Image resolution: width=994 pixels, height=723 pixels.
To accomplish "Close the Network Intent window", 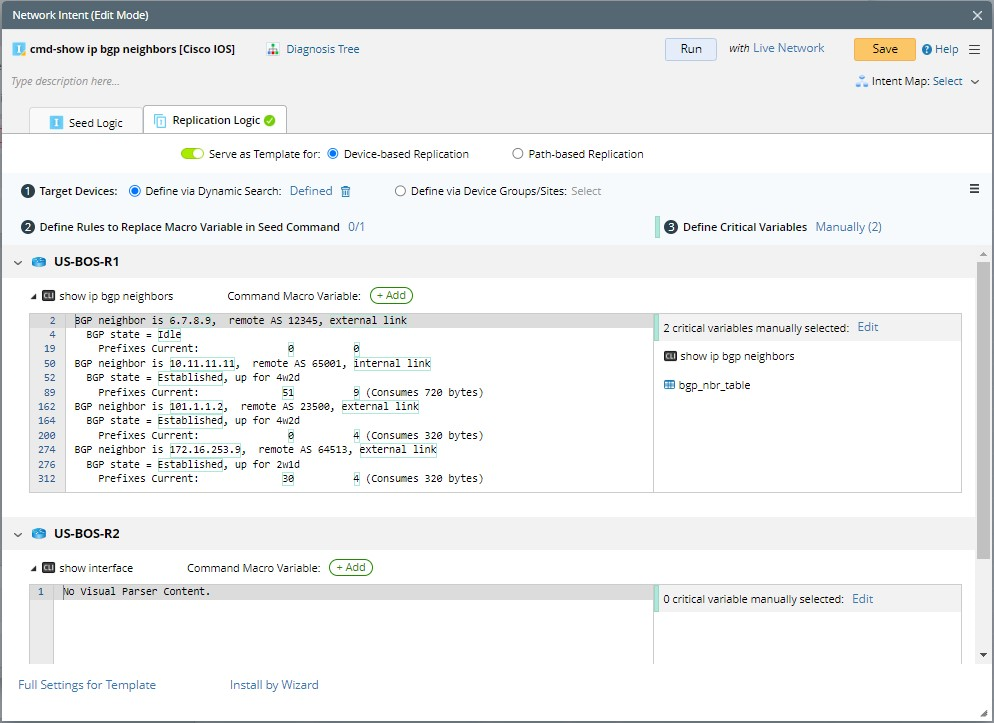I will (977, 15).
